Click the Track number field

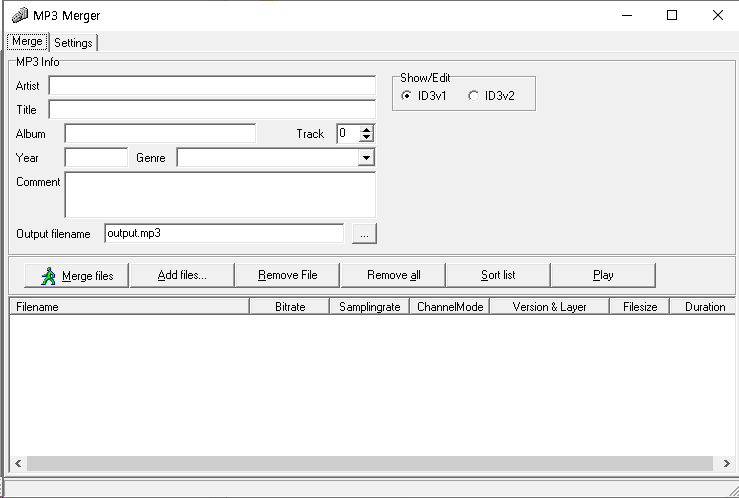coord(348,134)
